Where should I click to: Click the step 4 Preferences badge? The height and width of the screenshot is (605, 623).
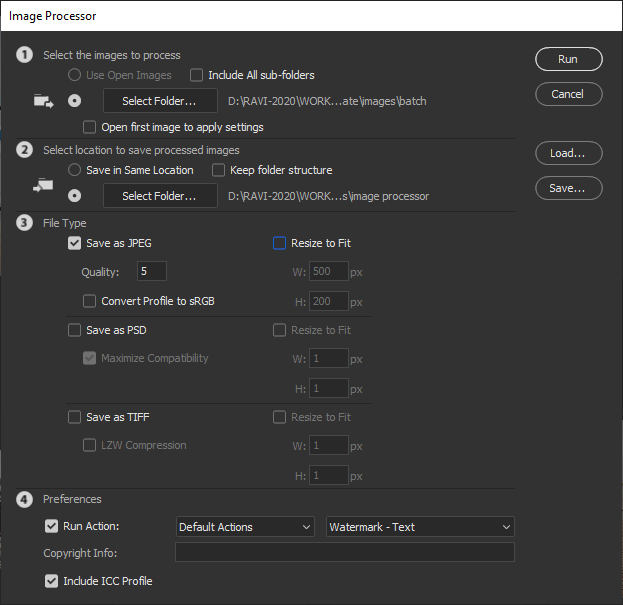[24, 499]
